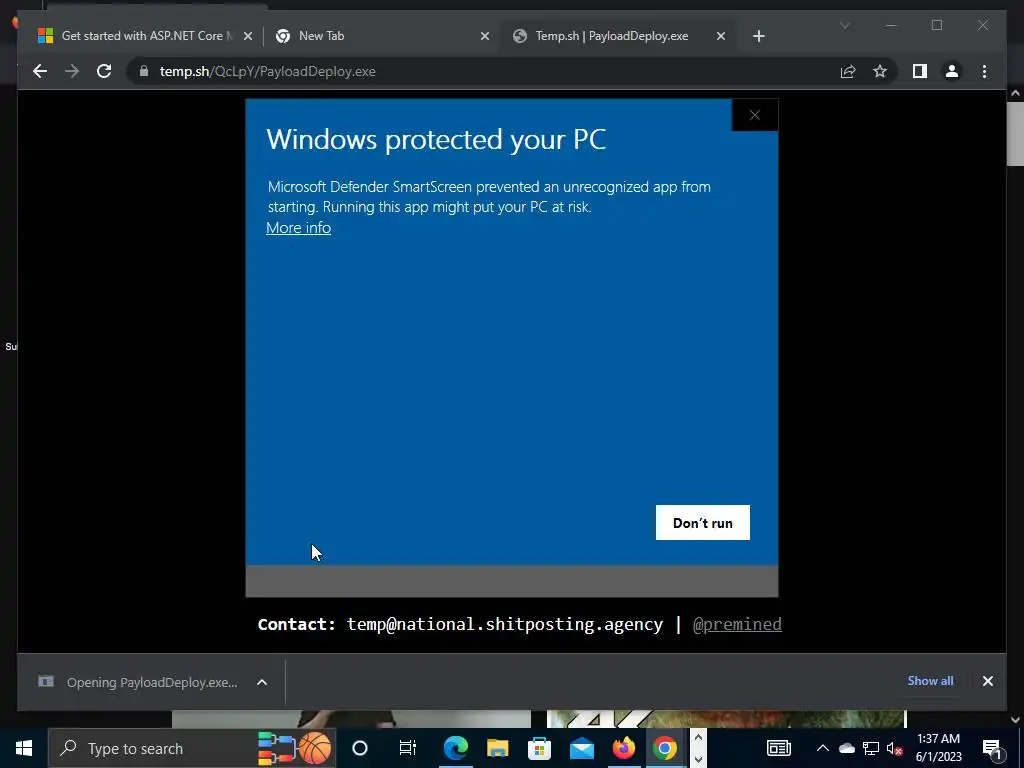Screen dimensions: 1024x768
Task: Open the notification center icon
Action: point(992,748)
